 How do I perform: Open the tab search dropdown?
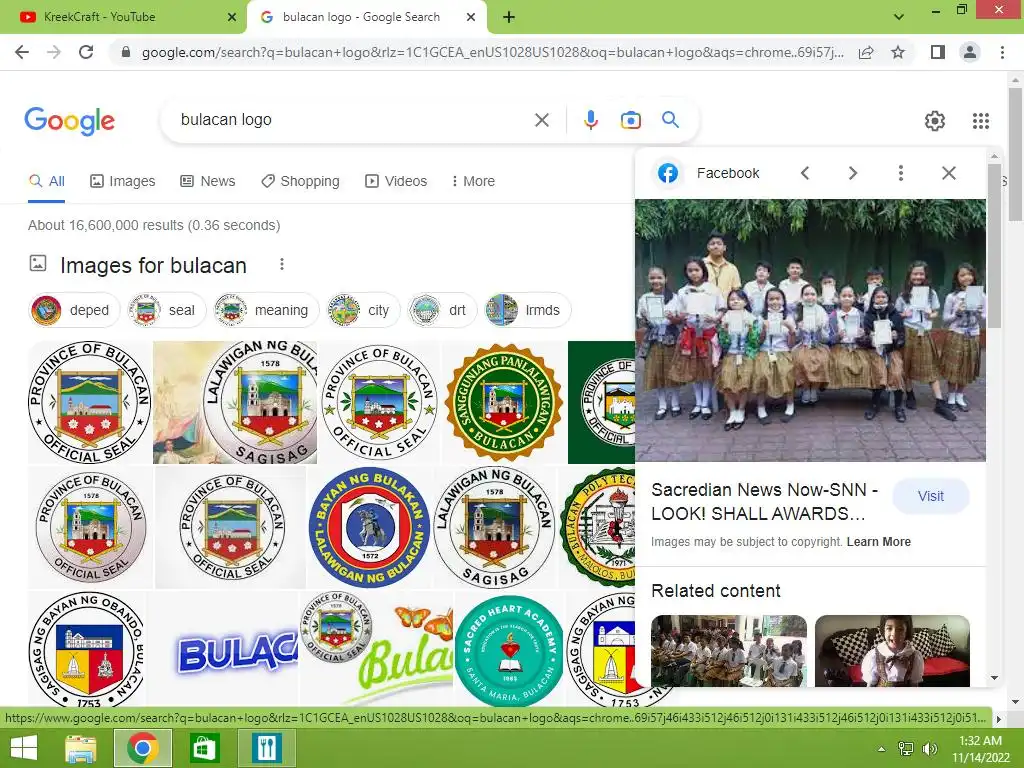[x=899, y=17]
